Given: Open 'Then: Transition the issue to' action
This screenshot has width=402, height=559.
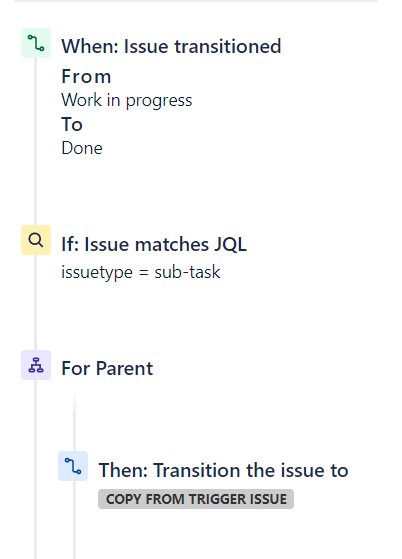Looking at the screenshot, I should click(223, 470).
